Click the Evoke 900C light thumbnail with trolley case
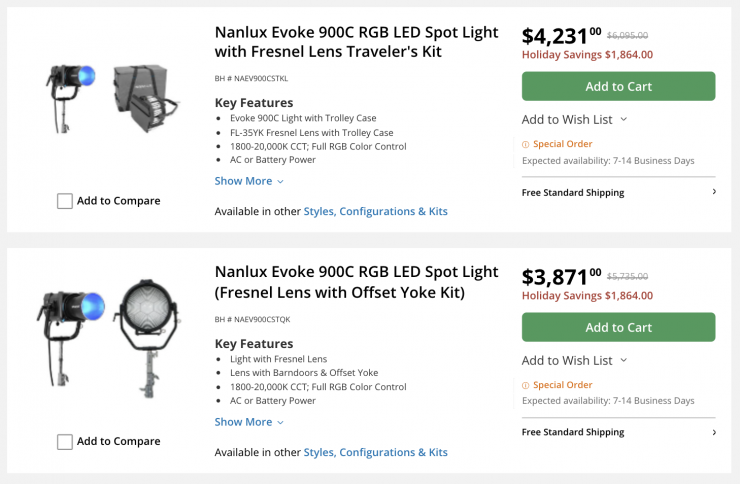 110,97
